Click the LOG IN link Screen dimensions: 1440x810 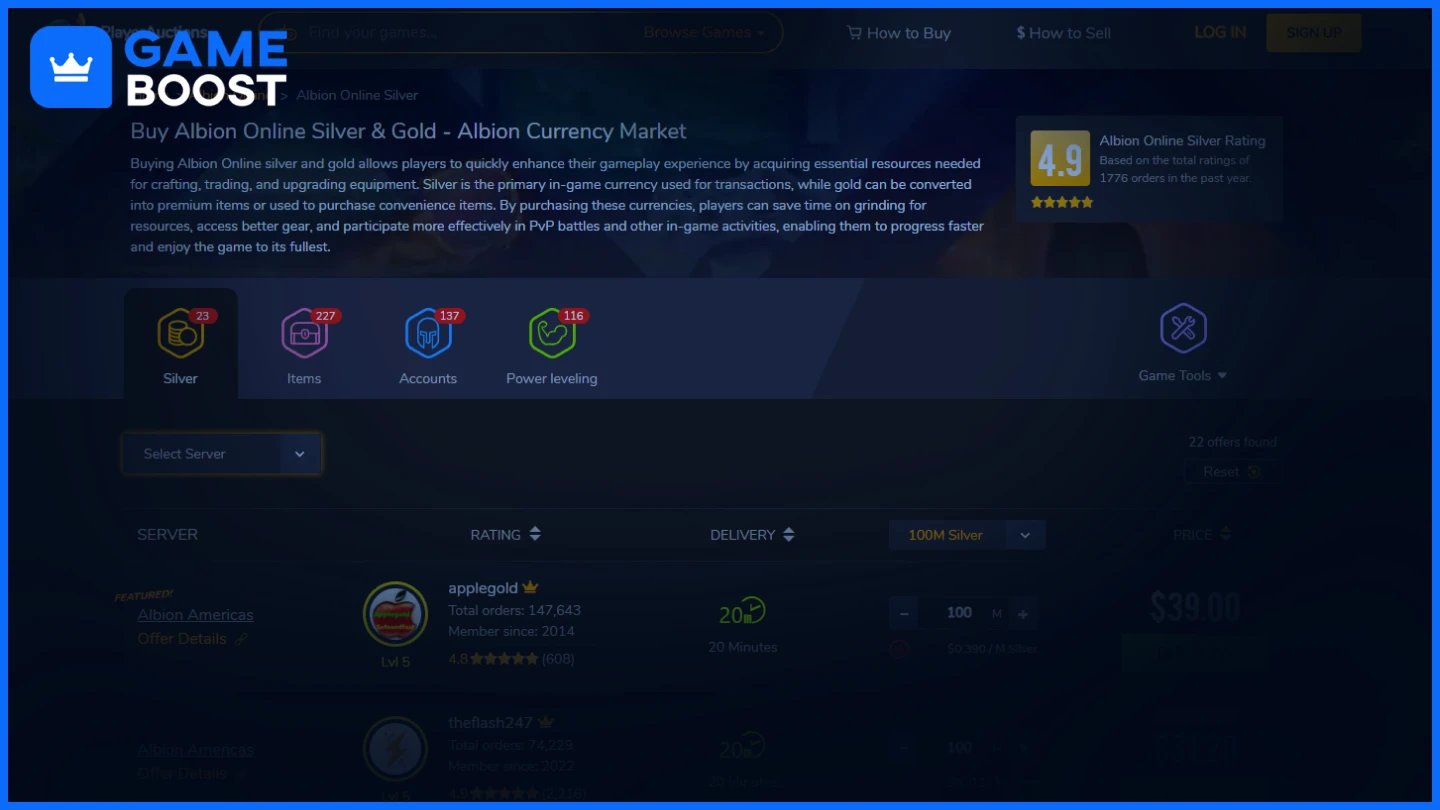[1220, 32]
